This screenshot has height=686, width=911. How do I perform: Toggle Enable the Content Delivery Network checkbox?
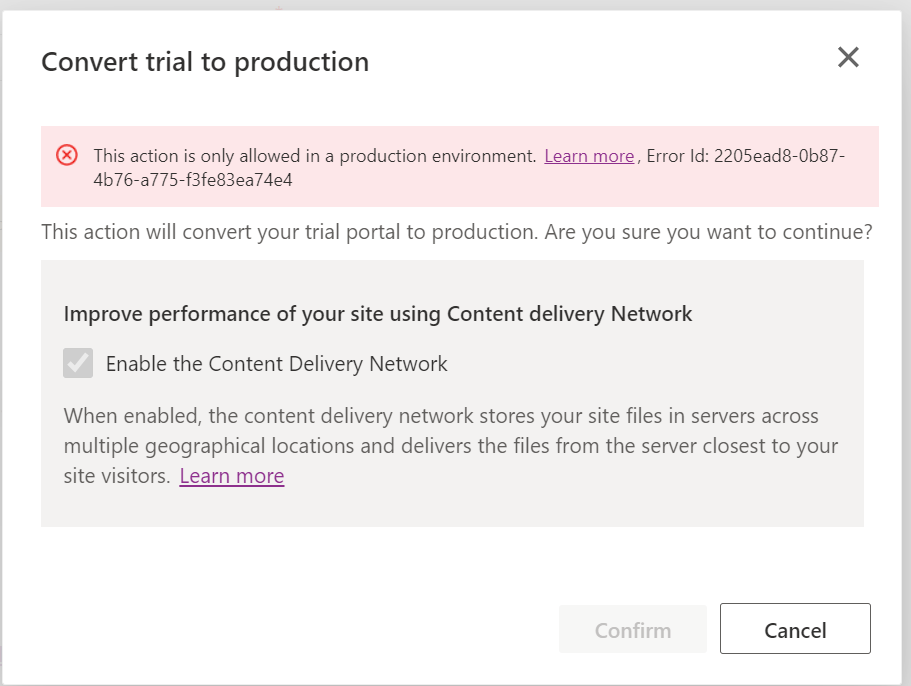pyautogui.click(x=78, y=363)
